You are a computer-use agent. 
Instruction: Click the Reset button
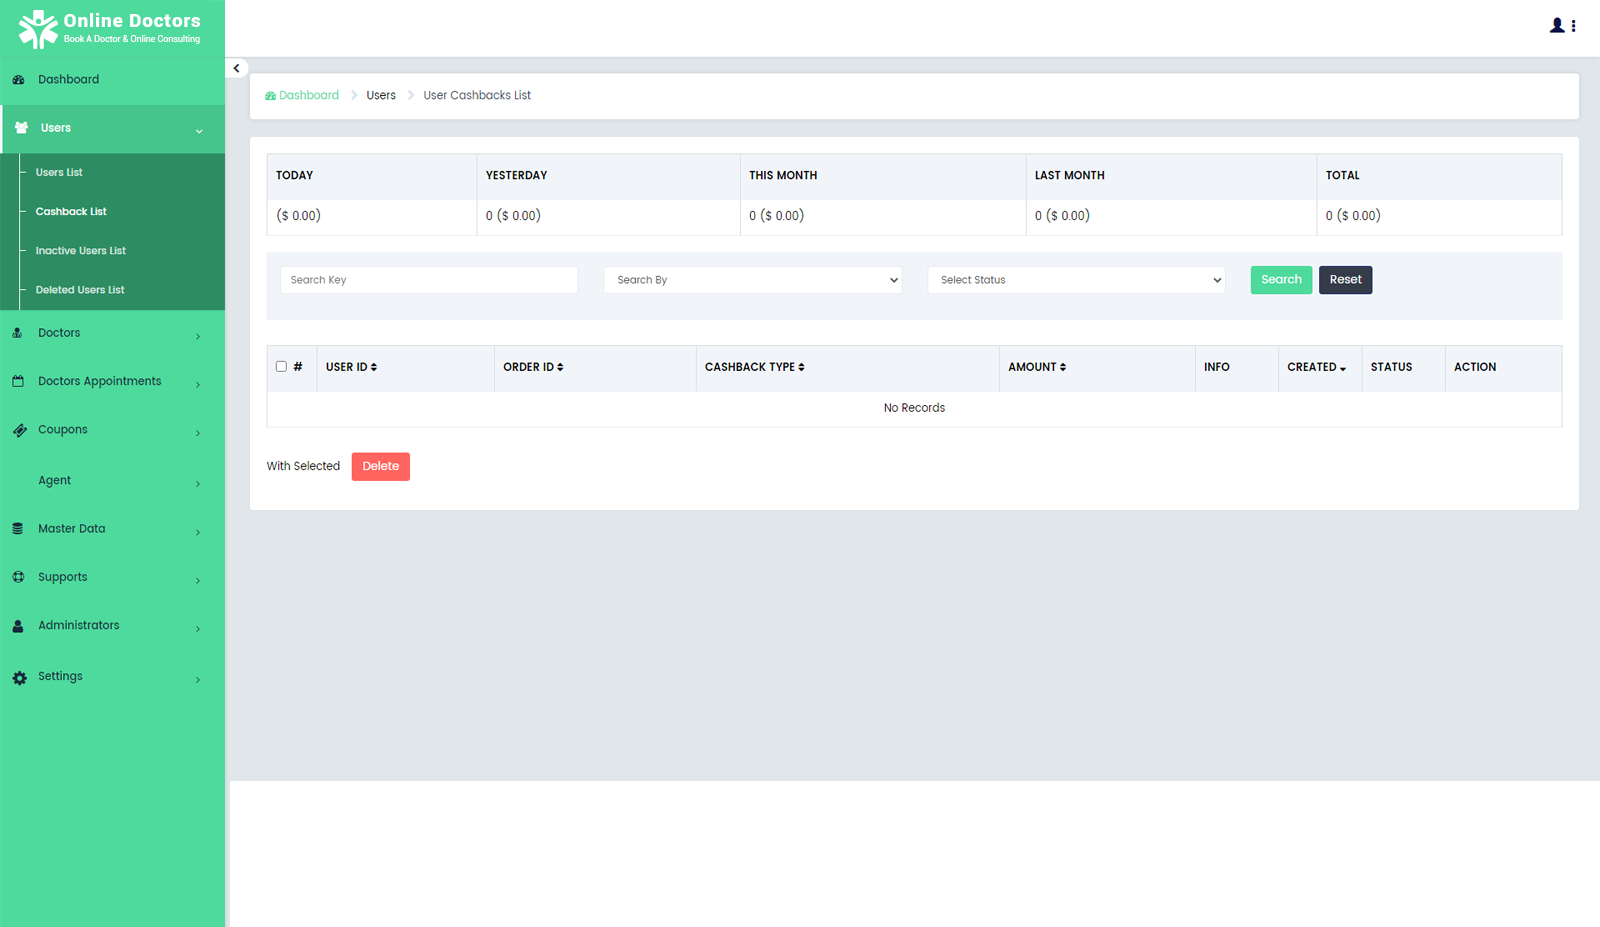(1345, 280)
